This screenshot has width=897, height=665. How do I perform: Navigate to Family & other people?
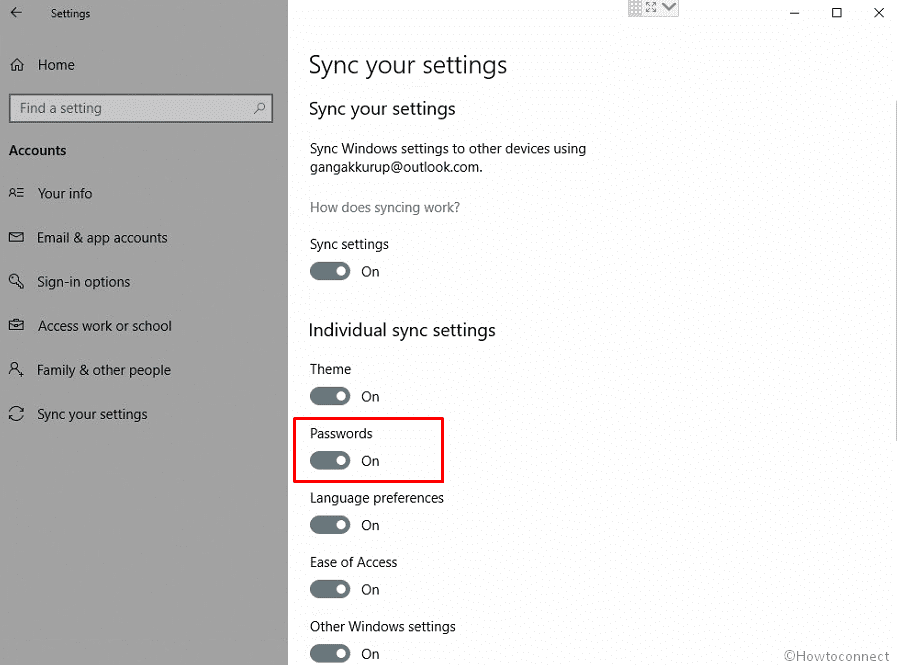103,369
